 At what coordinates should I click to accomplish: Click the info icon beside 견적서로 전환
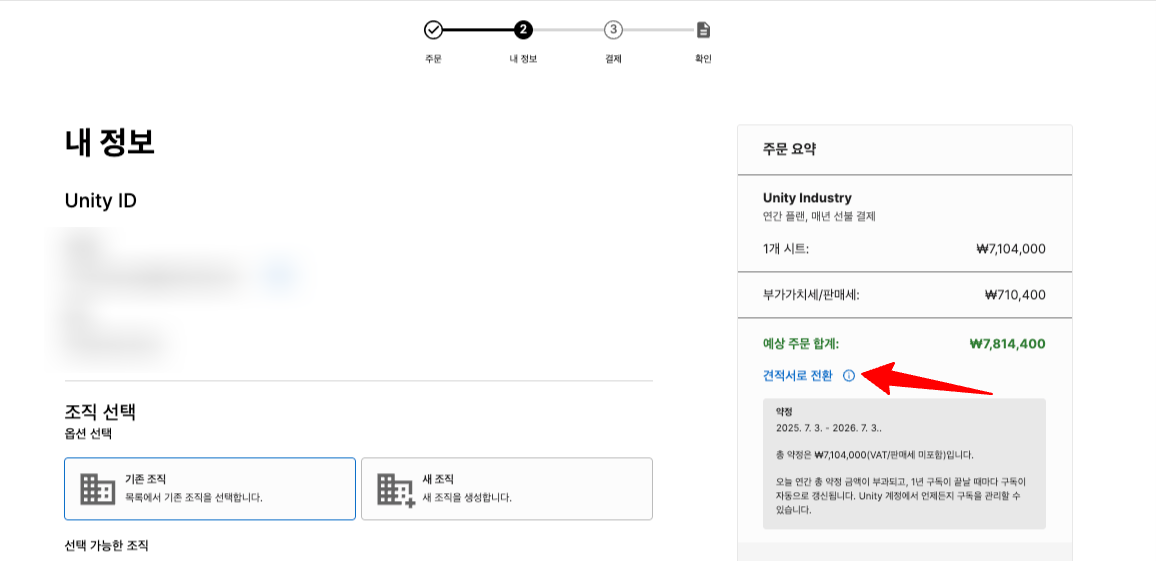pos(849,376)
